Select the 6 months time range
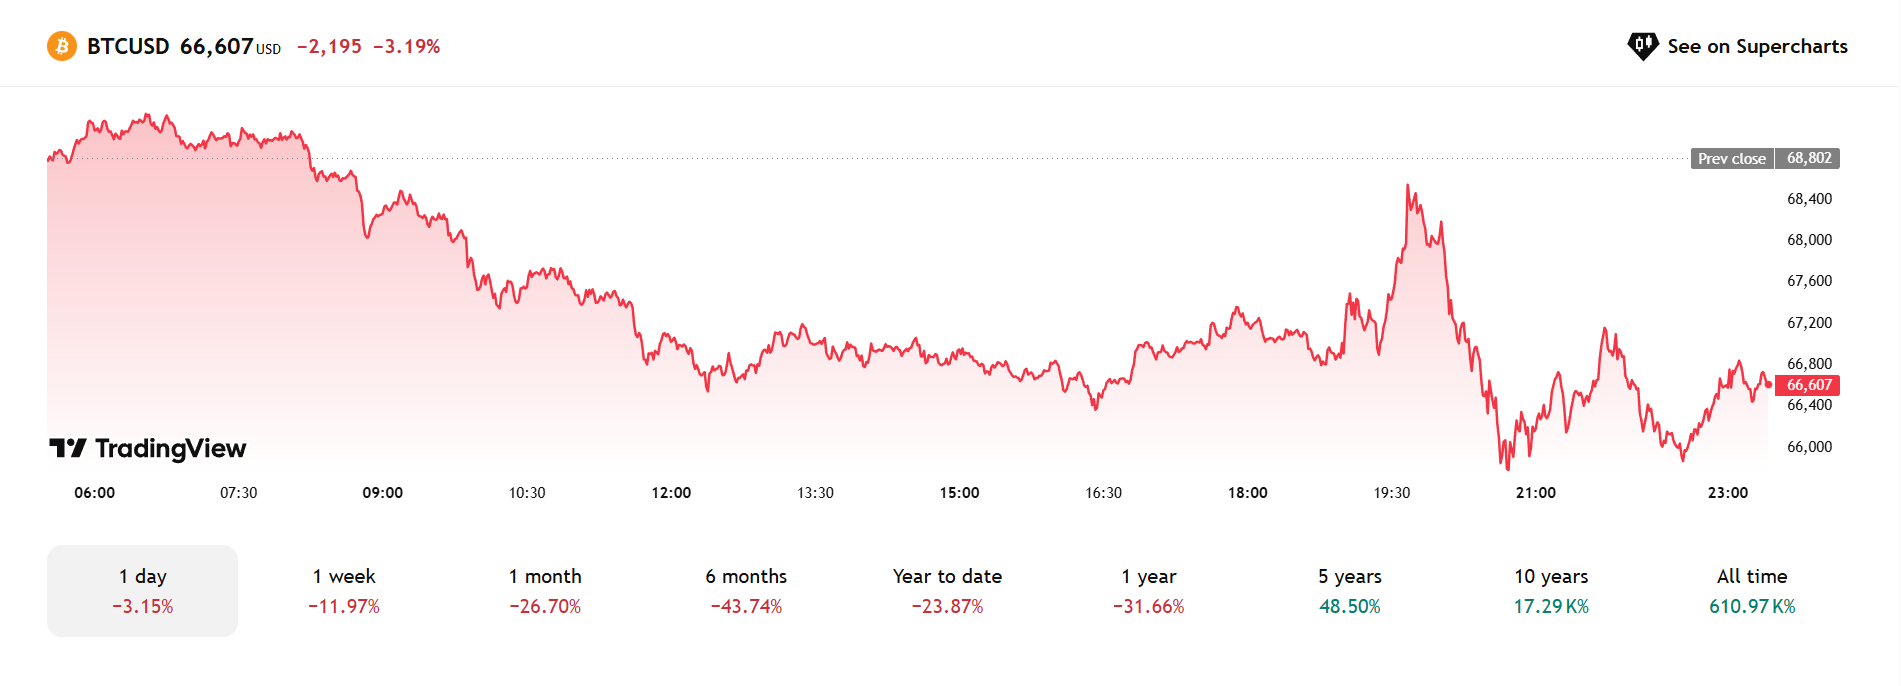The height and width of the screenshot is (686, 1901). tap(746, 590)
